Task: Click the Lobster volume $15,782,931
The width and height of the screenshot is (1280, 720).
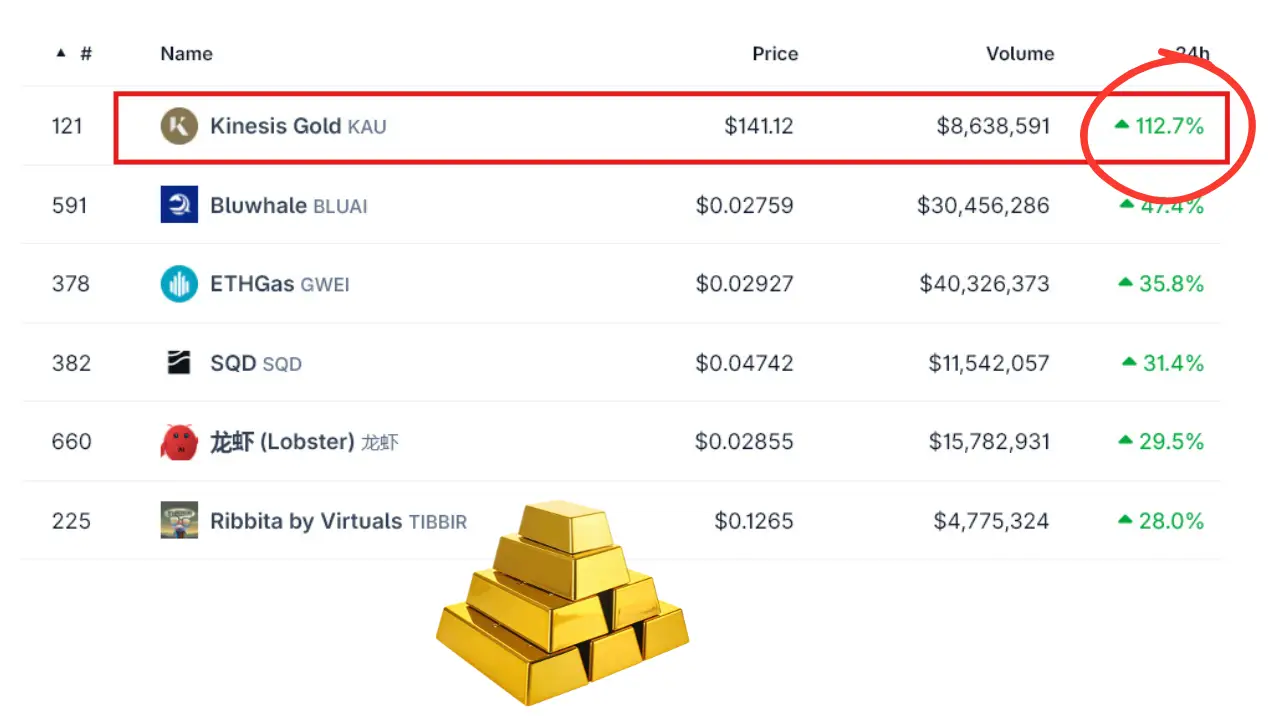Action: click(x=989, y=441)
